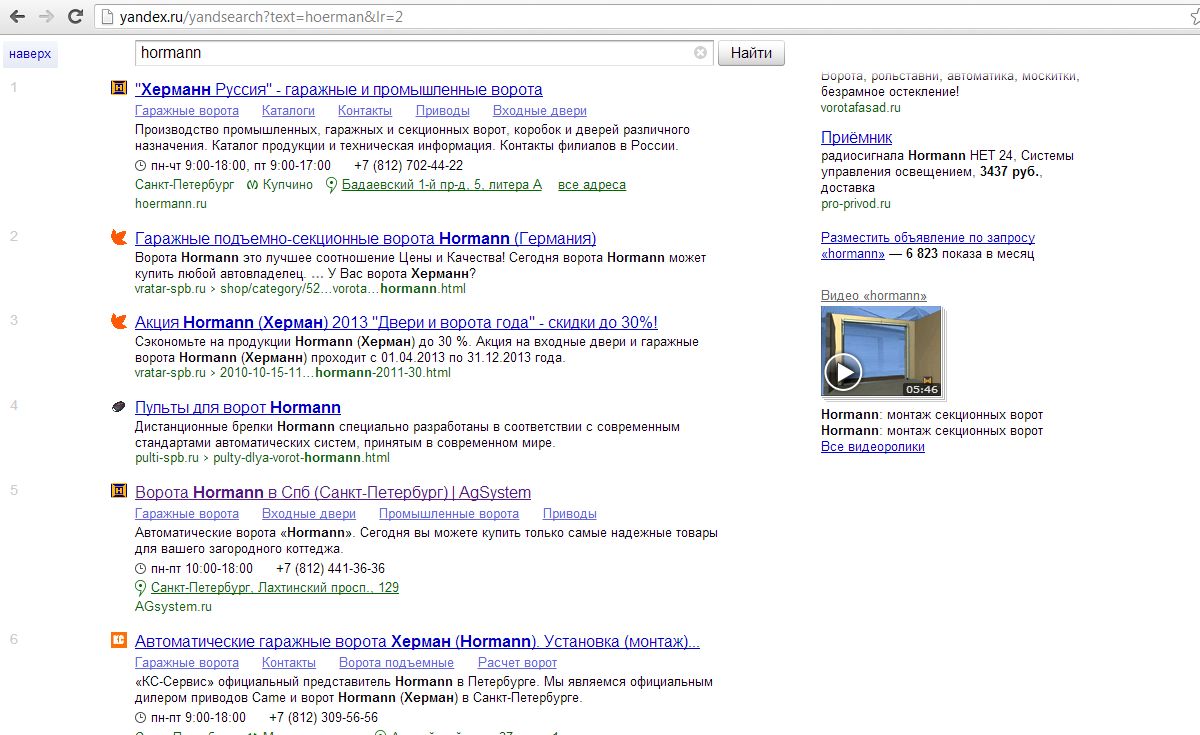Open the Hormann video thumbnail
This screenshot has width=1200, height=735.
click(881, 352)
